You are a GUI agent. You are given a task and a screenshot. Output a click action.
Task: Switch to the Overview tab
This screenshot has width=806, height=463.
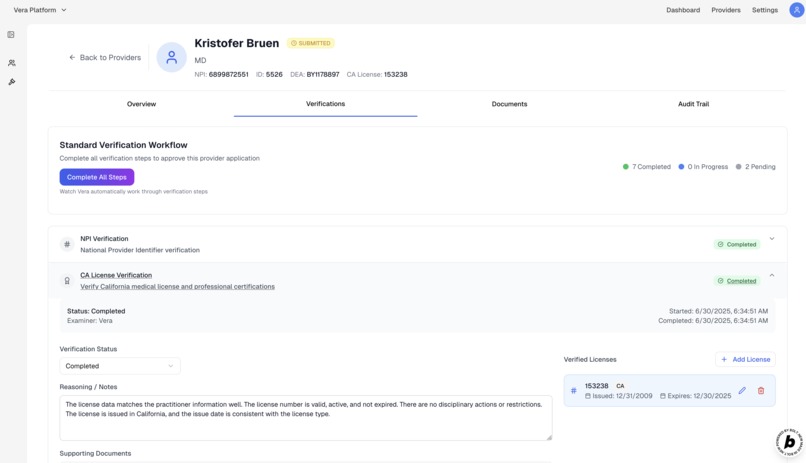coord(141,104)
